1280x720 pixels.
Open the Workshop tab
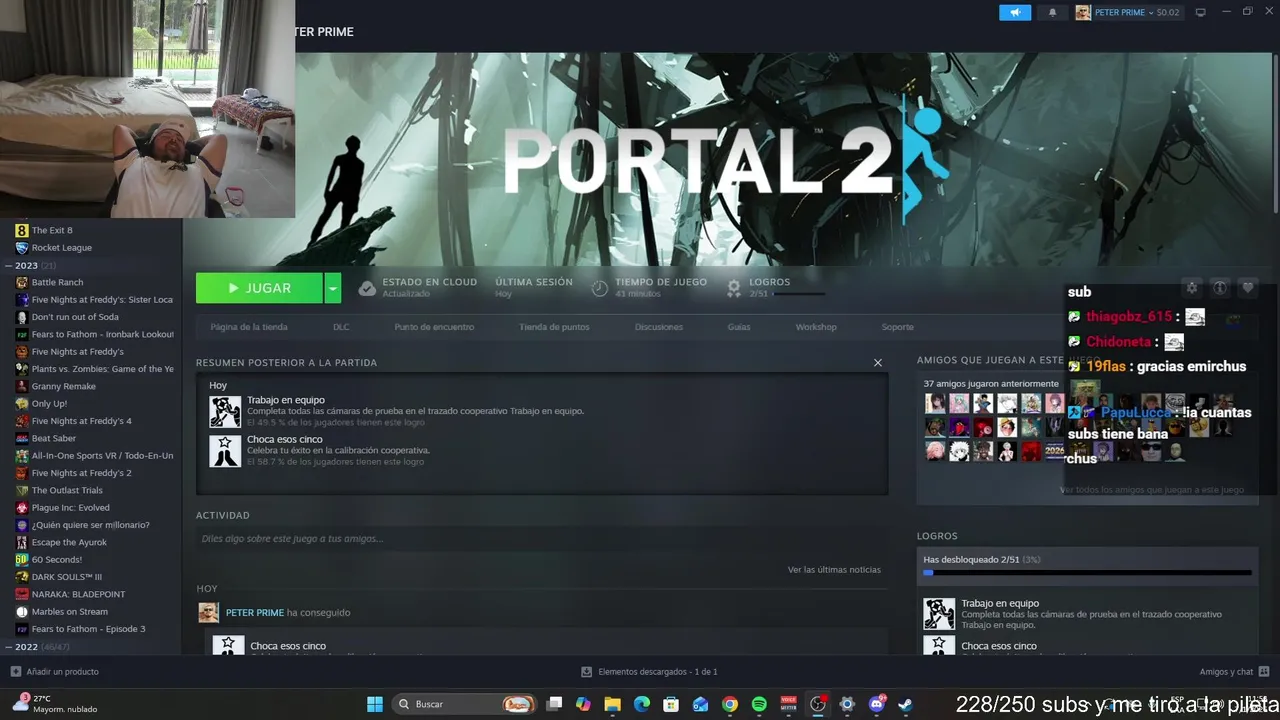tap(816, 327)
